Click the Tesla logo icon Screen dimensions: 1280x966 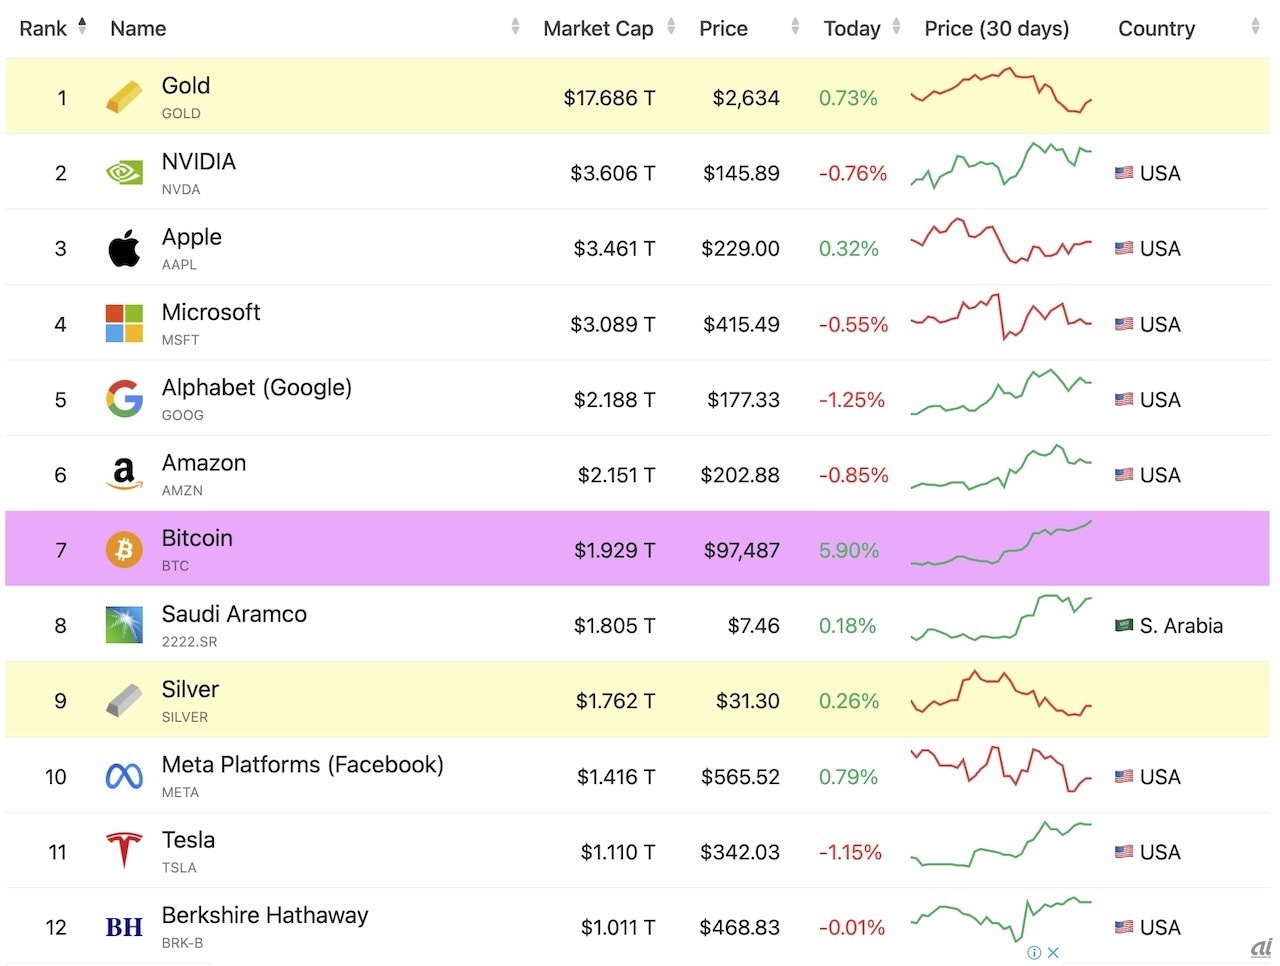point(124,851)
